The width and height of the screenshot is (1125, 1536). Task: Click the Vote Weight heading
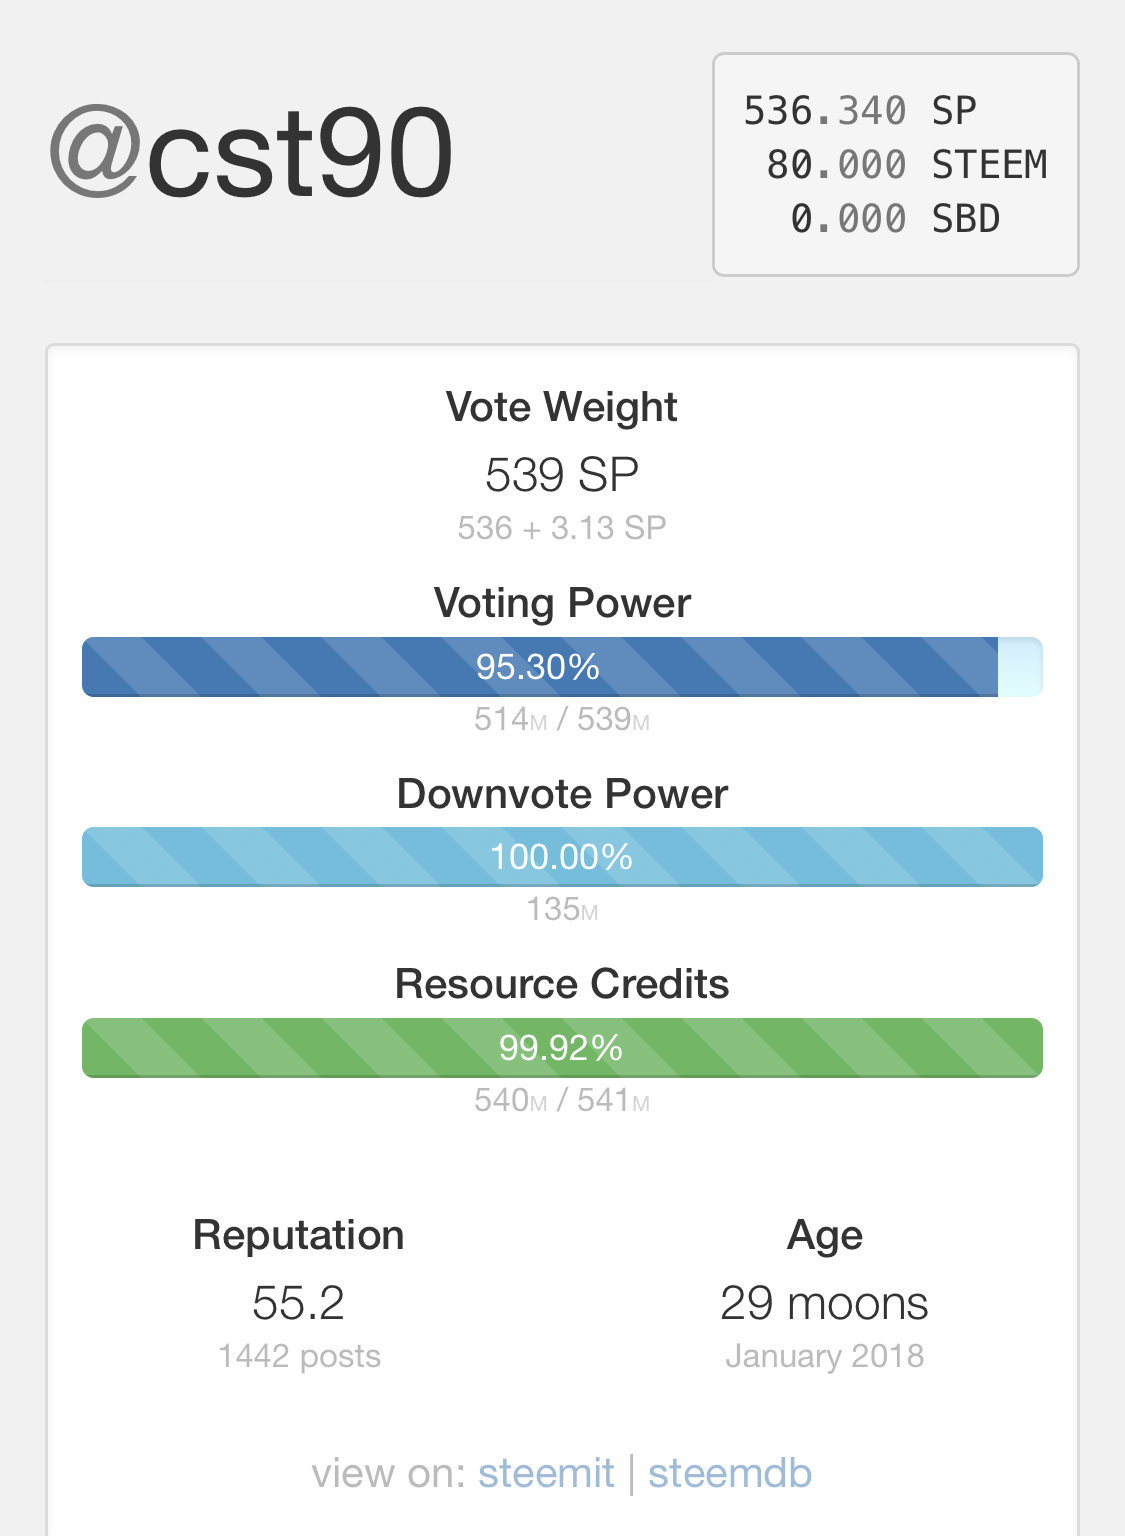562,407
